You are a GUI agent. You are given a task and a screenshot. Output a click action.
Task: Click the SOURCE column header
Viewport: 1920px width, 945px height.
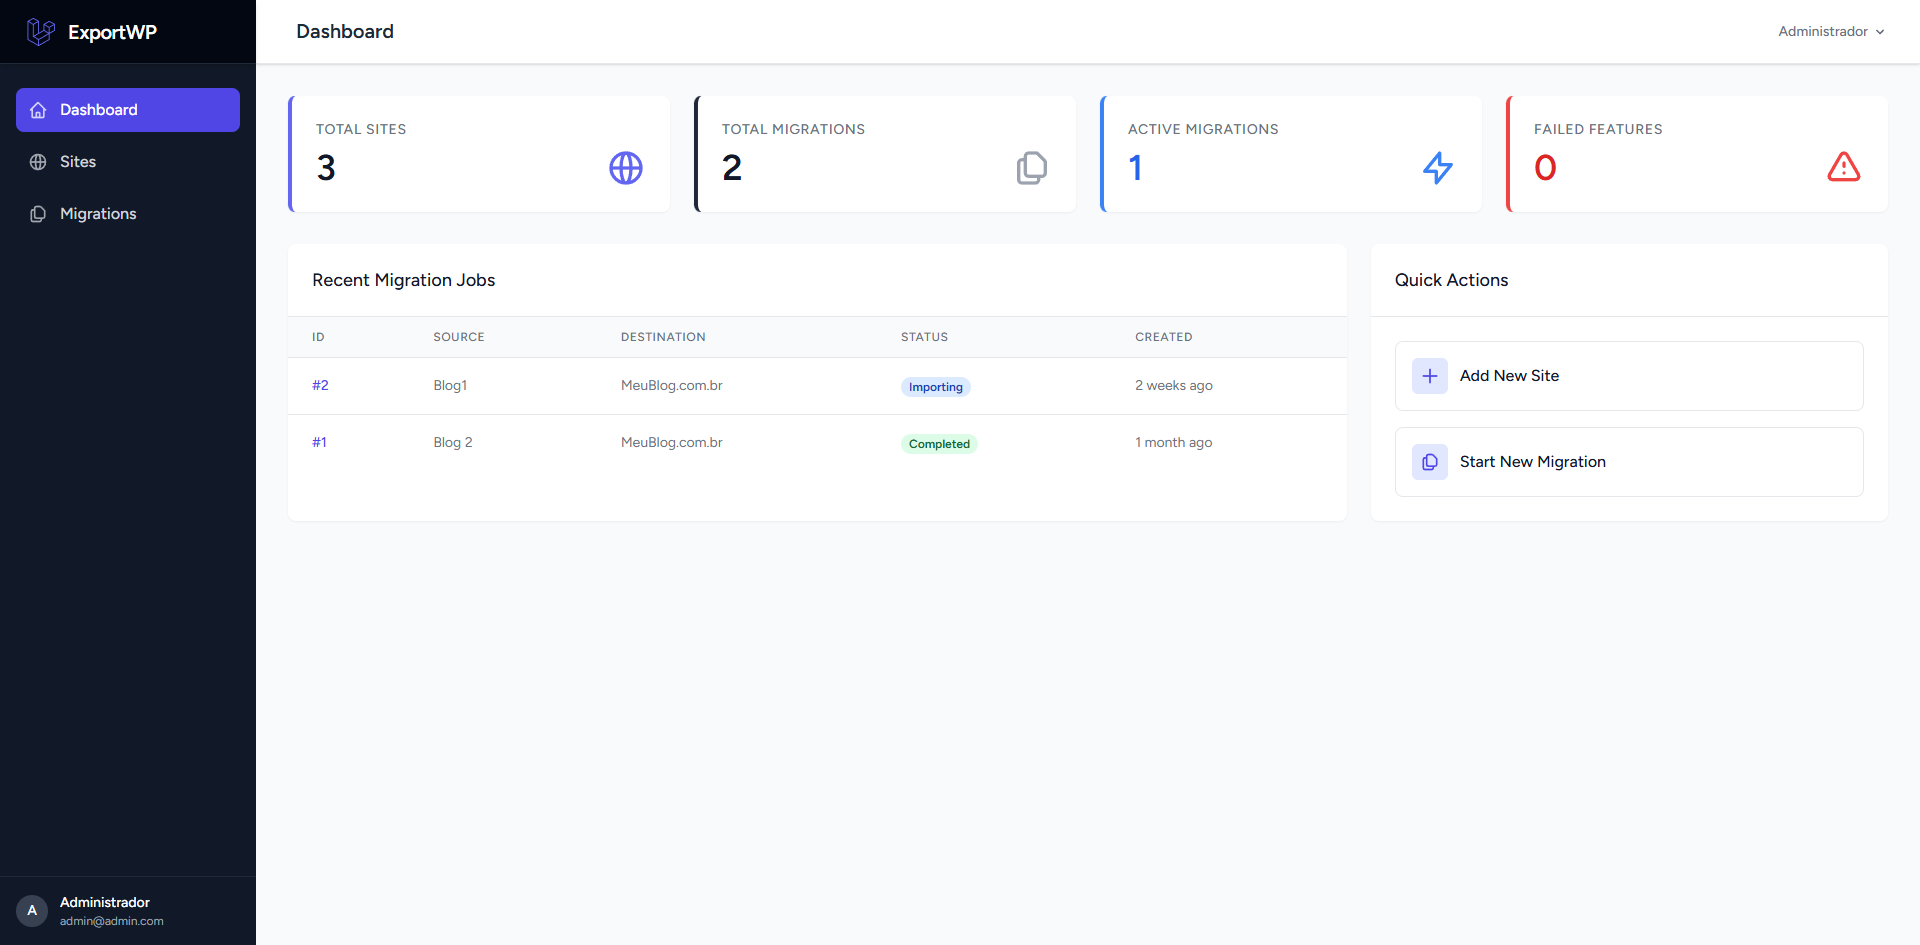point(459,337)
